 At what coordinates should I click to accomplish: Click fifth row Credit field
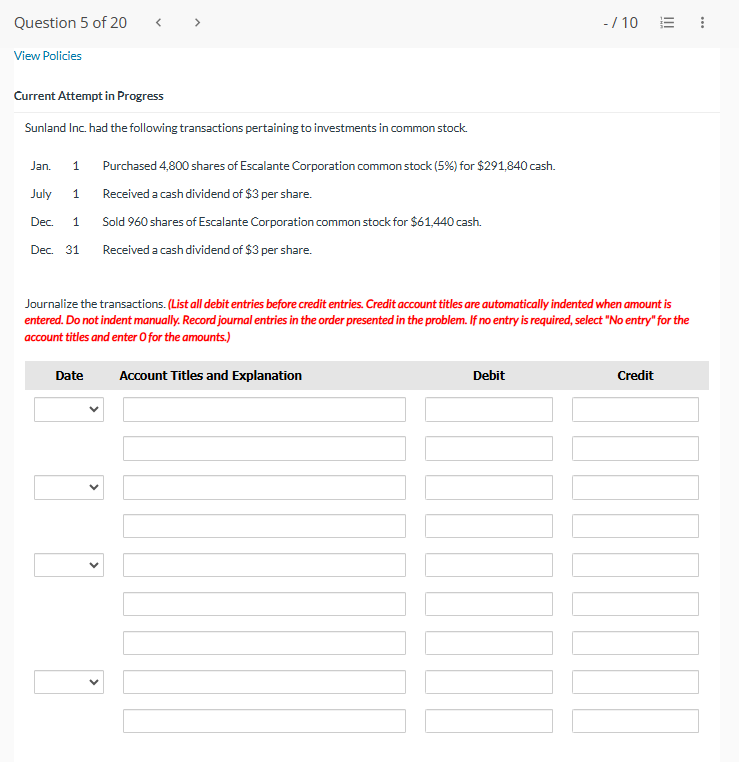(x=636, y=565)
